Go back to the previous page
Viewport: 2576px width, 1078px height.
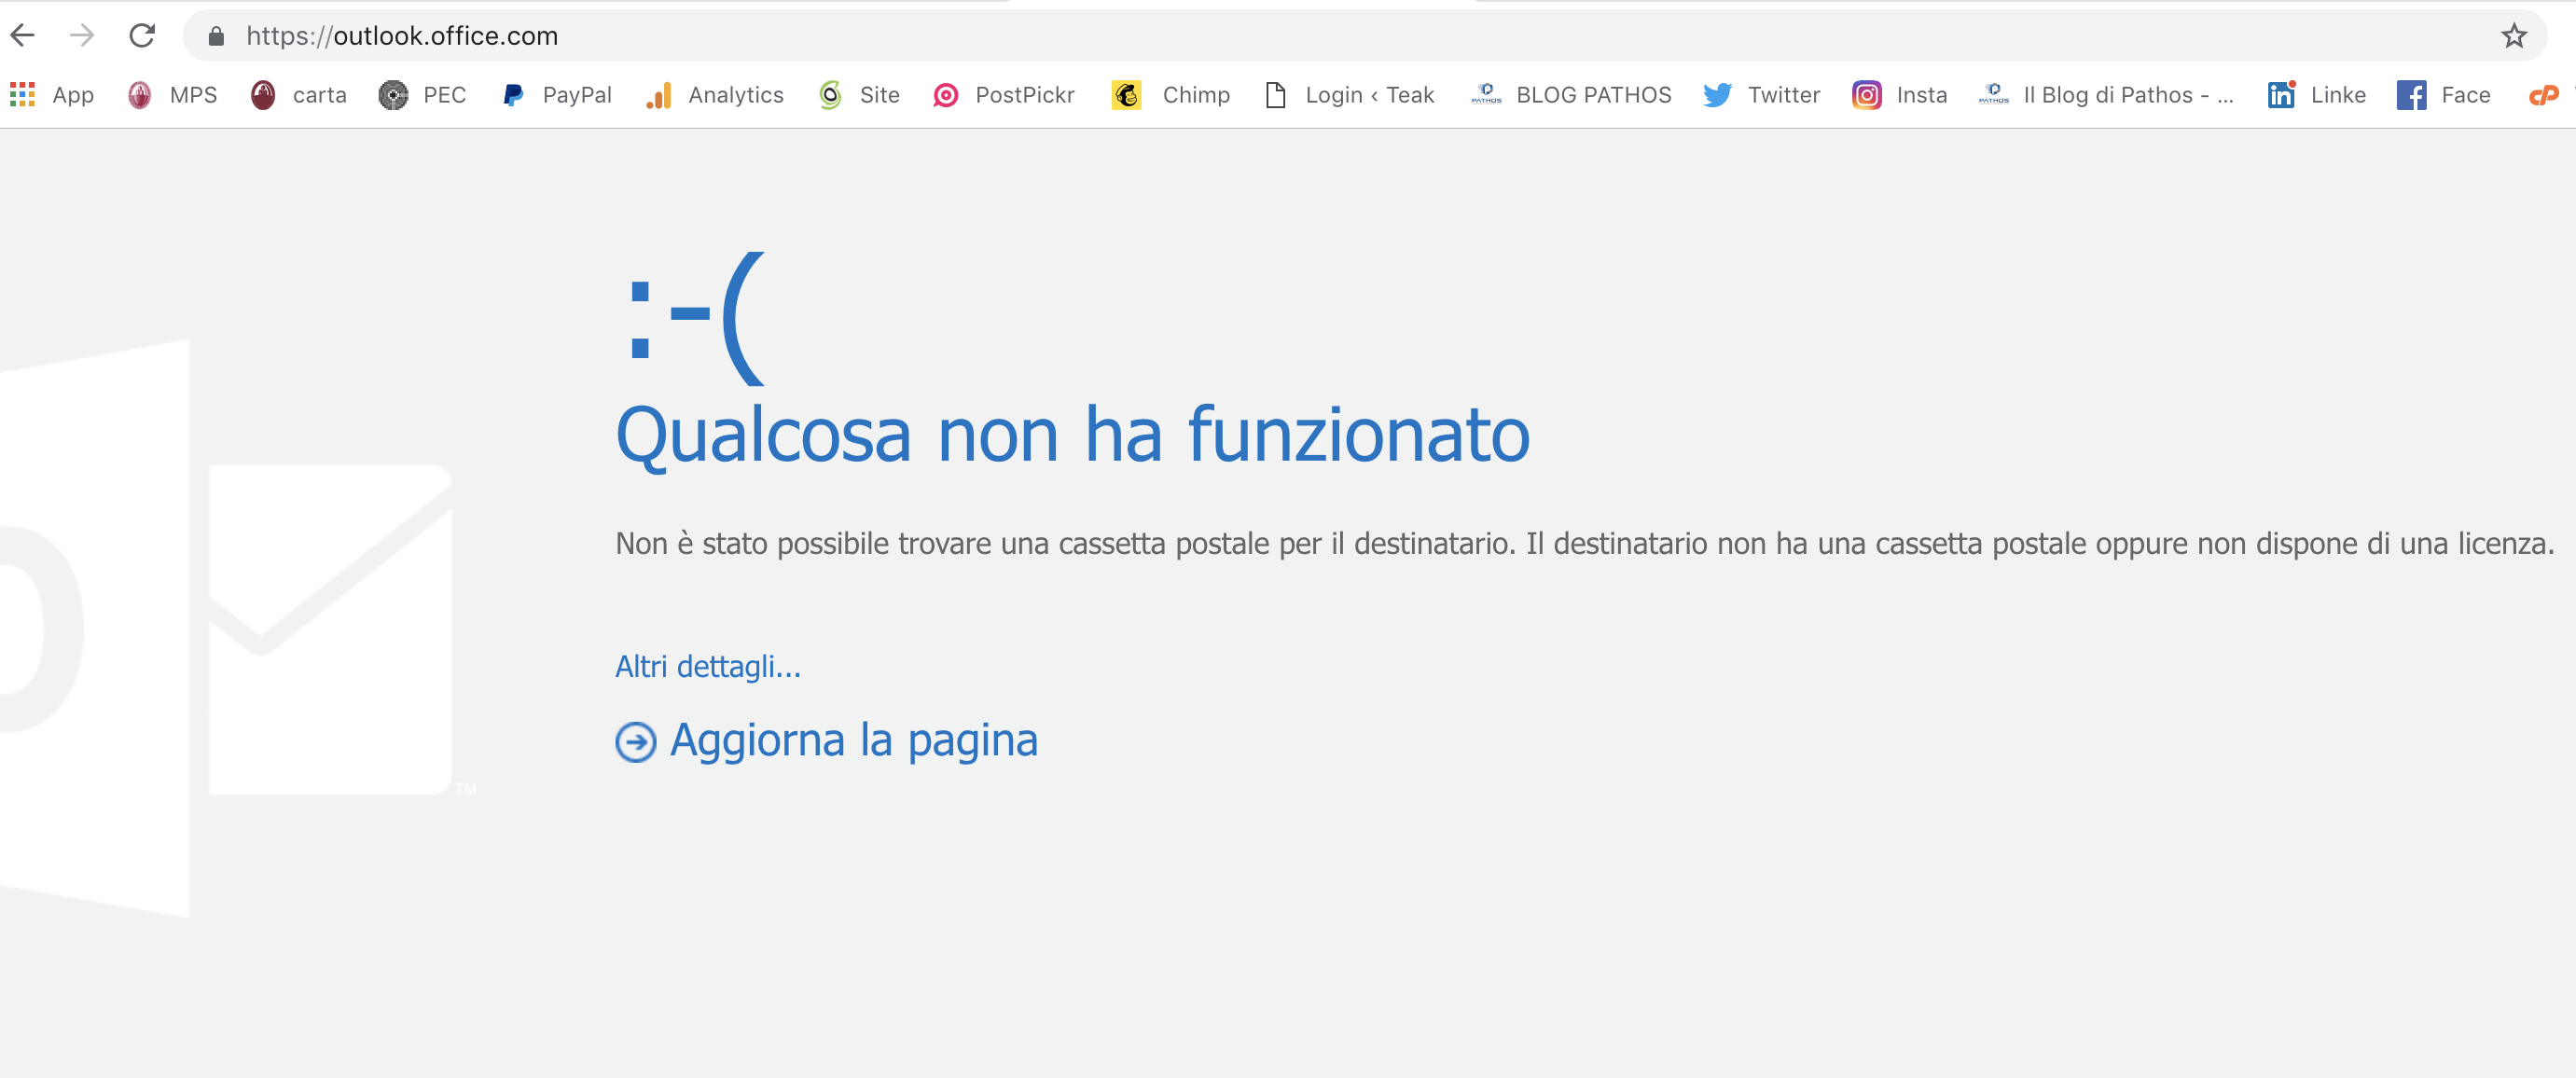(23, 36)
